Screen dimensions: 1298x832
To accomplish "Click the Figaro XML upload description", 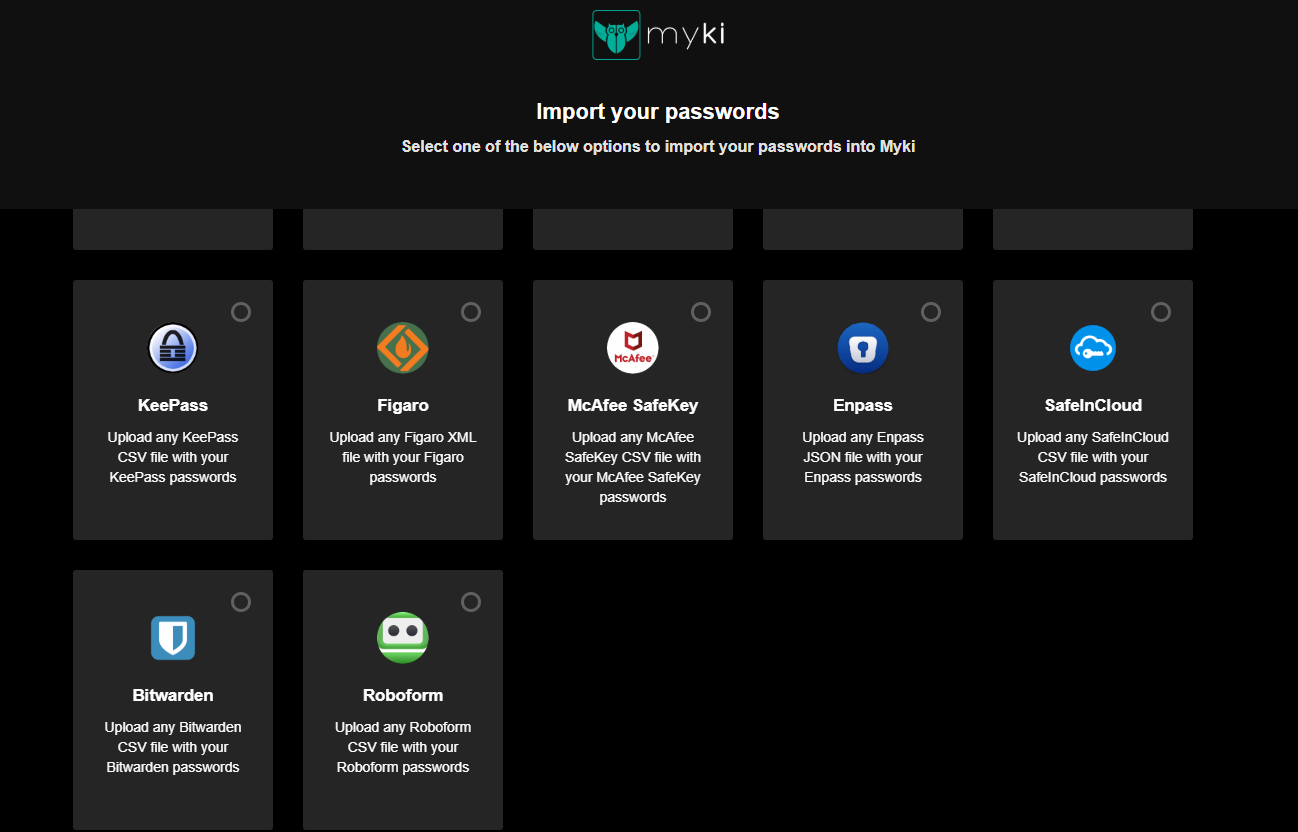I will click(403, 457).
